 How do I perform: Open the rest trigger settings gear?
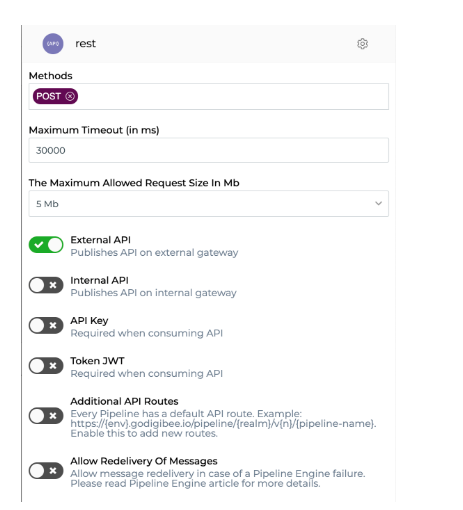tap(362, 44)
